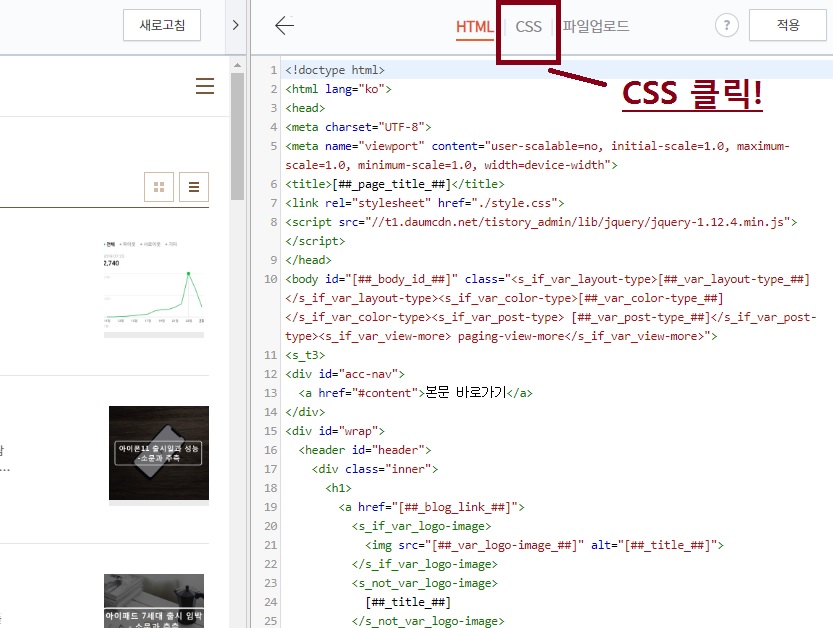Click the 적용 apply button
This screenshot has width=836, height=628.
(787, 25)
